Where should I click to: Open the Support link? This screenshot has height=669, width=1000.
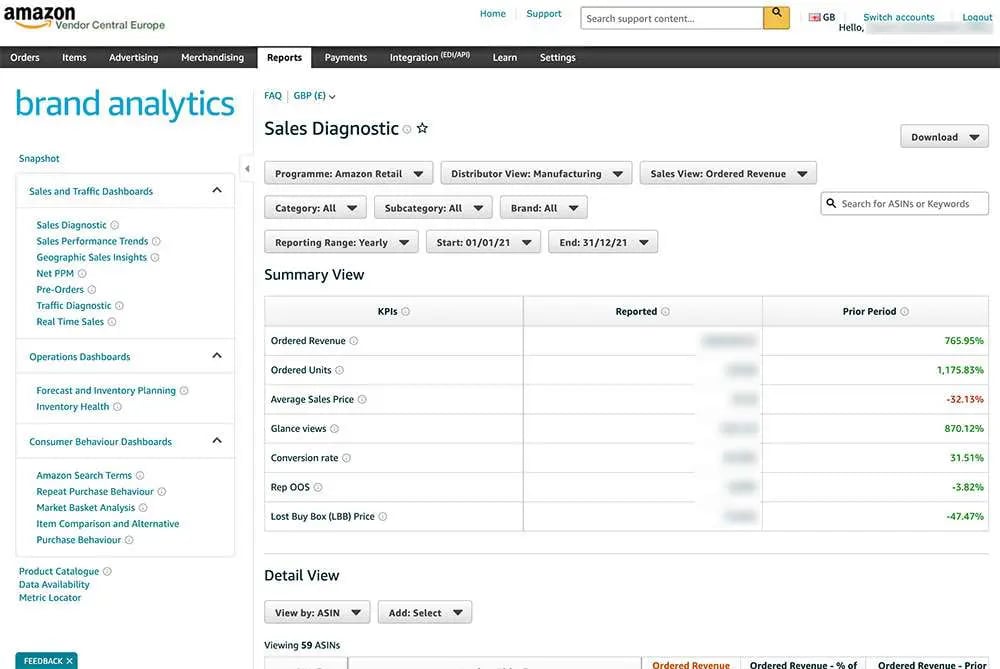pyautogui.click(x=544, y=13)
